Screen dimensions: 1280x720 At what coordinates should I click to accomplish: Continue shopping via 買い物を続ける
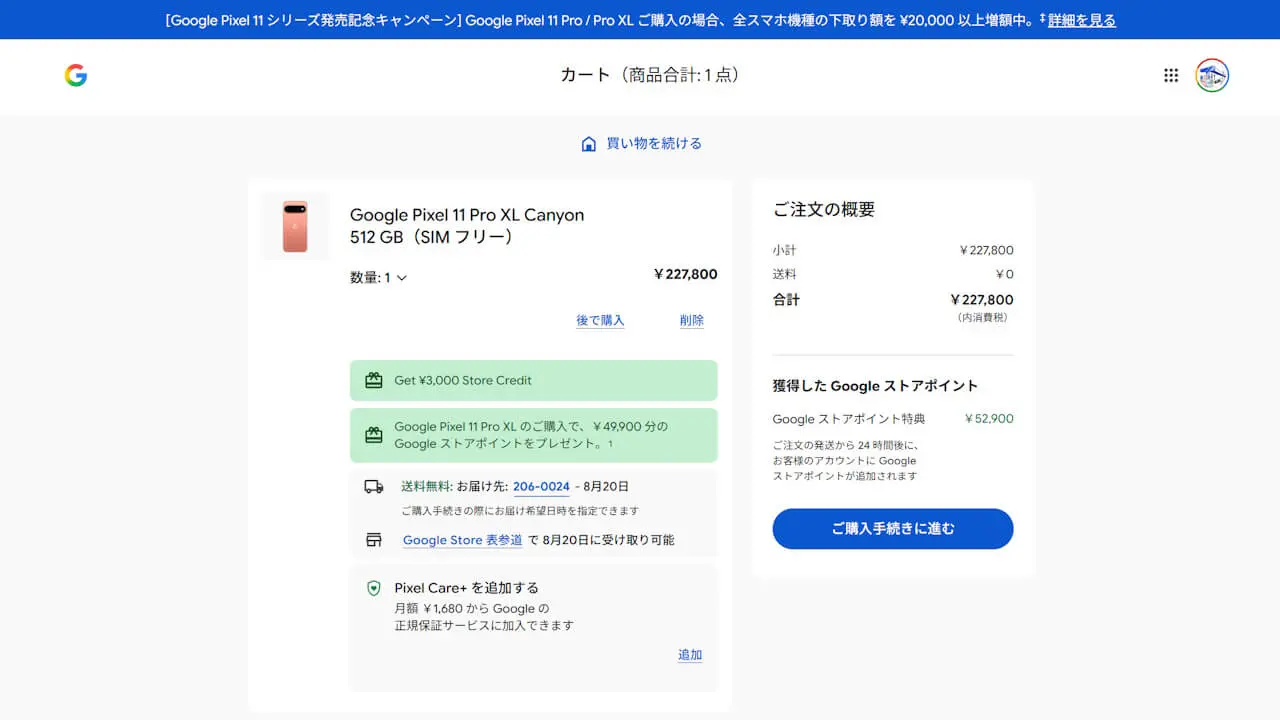point(654,144)
